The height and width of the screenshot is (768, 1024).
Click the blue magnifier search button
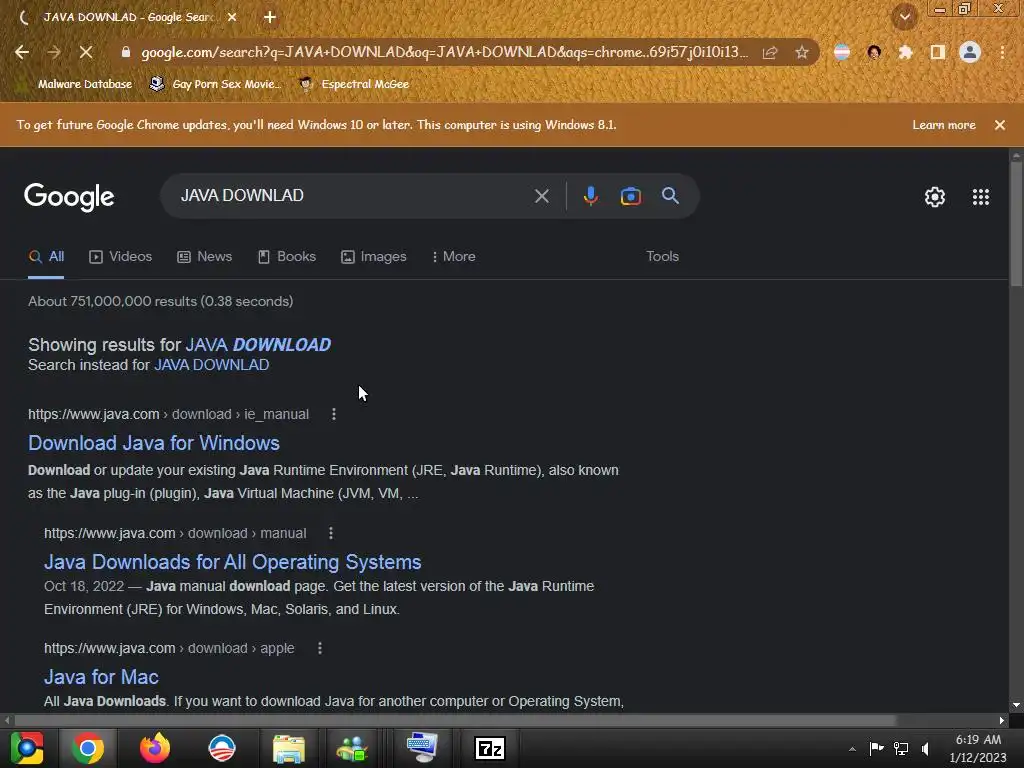pyautogui.click(x=670, y=195)
